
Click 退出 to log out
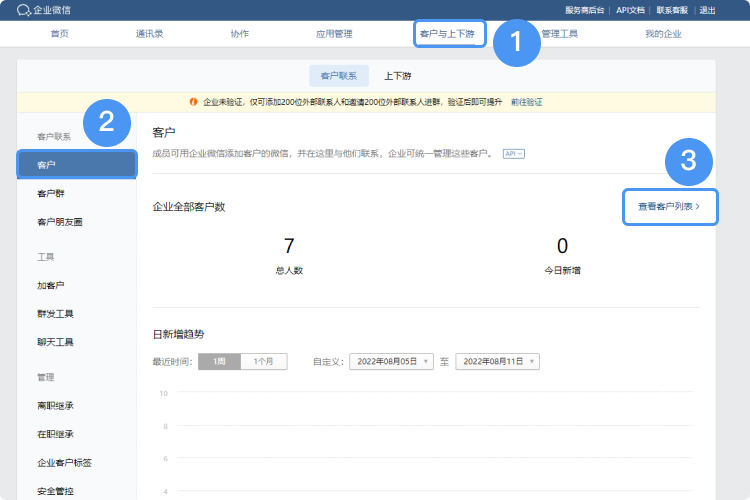(x=708, y=10)
